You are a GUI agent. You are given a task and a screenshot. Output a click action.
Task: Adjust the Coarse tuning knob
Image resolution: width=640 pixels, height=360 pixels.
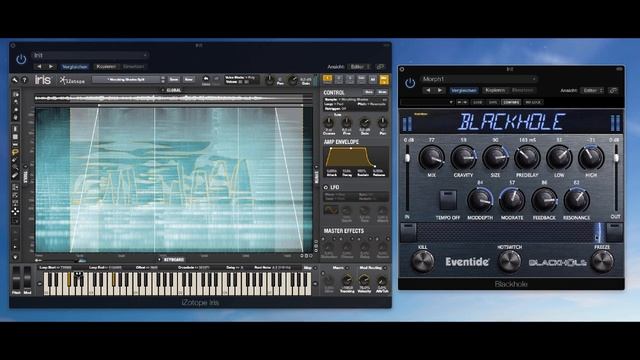click(x=329, y=123)
